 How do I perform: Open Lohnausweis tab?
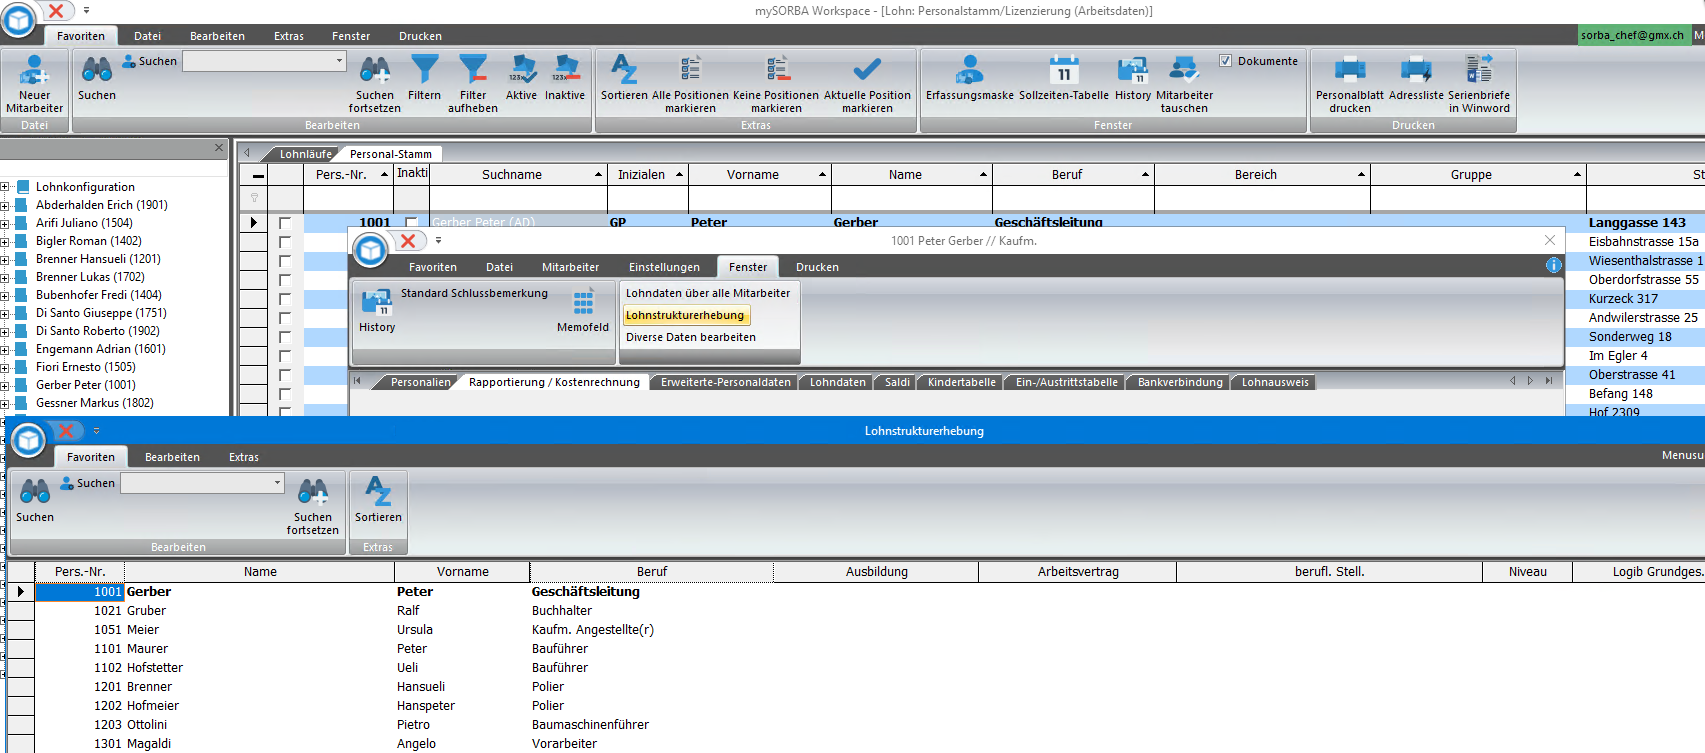(1275, 382)
